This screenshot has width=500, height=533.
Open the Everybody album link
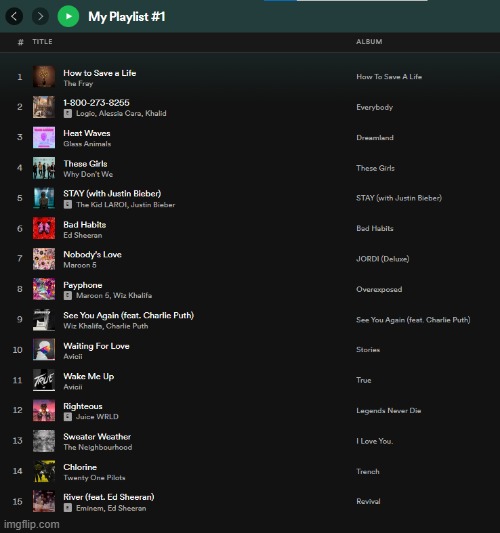click(x=375, y=107)
